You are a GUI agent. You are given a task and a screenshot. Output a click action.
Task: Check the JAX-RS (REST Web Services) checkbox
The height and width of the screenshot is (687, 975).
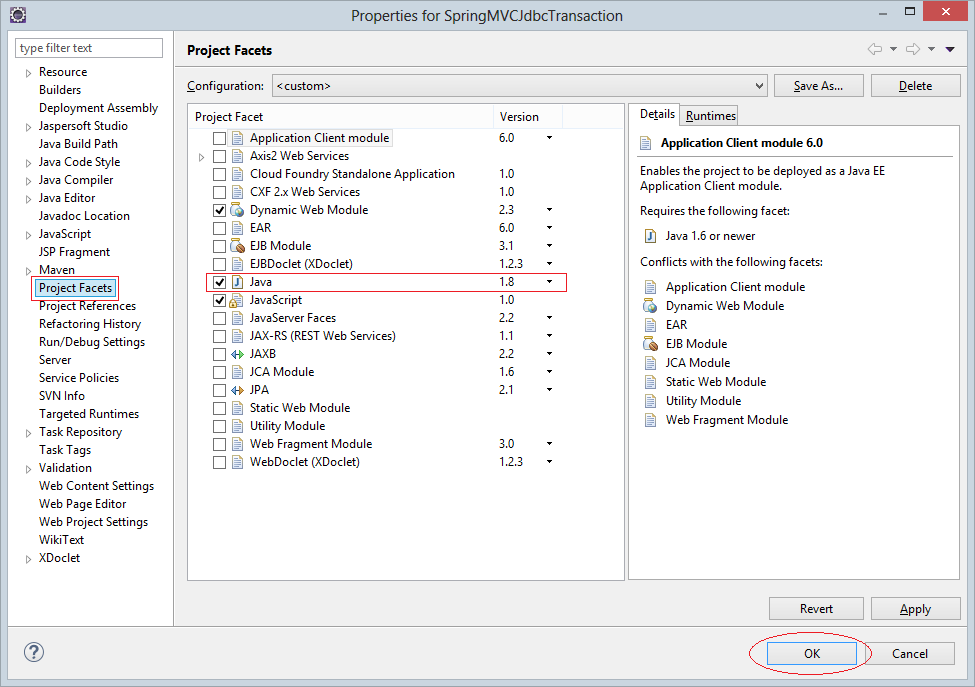click(219, 336)
